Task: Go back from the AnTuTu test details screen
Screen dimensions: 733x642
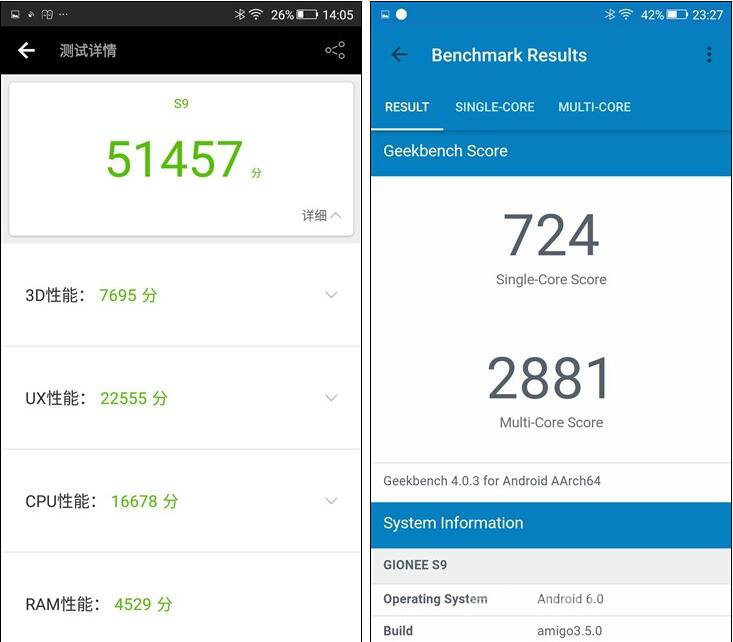Action: (x=27, y=50)
